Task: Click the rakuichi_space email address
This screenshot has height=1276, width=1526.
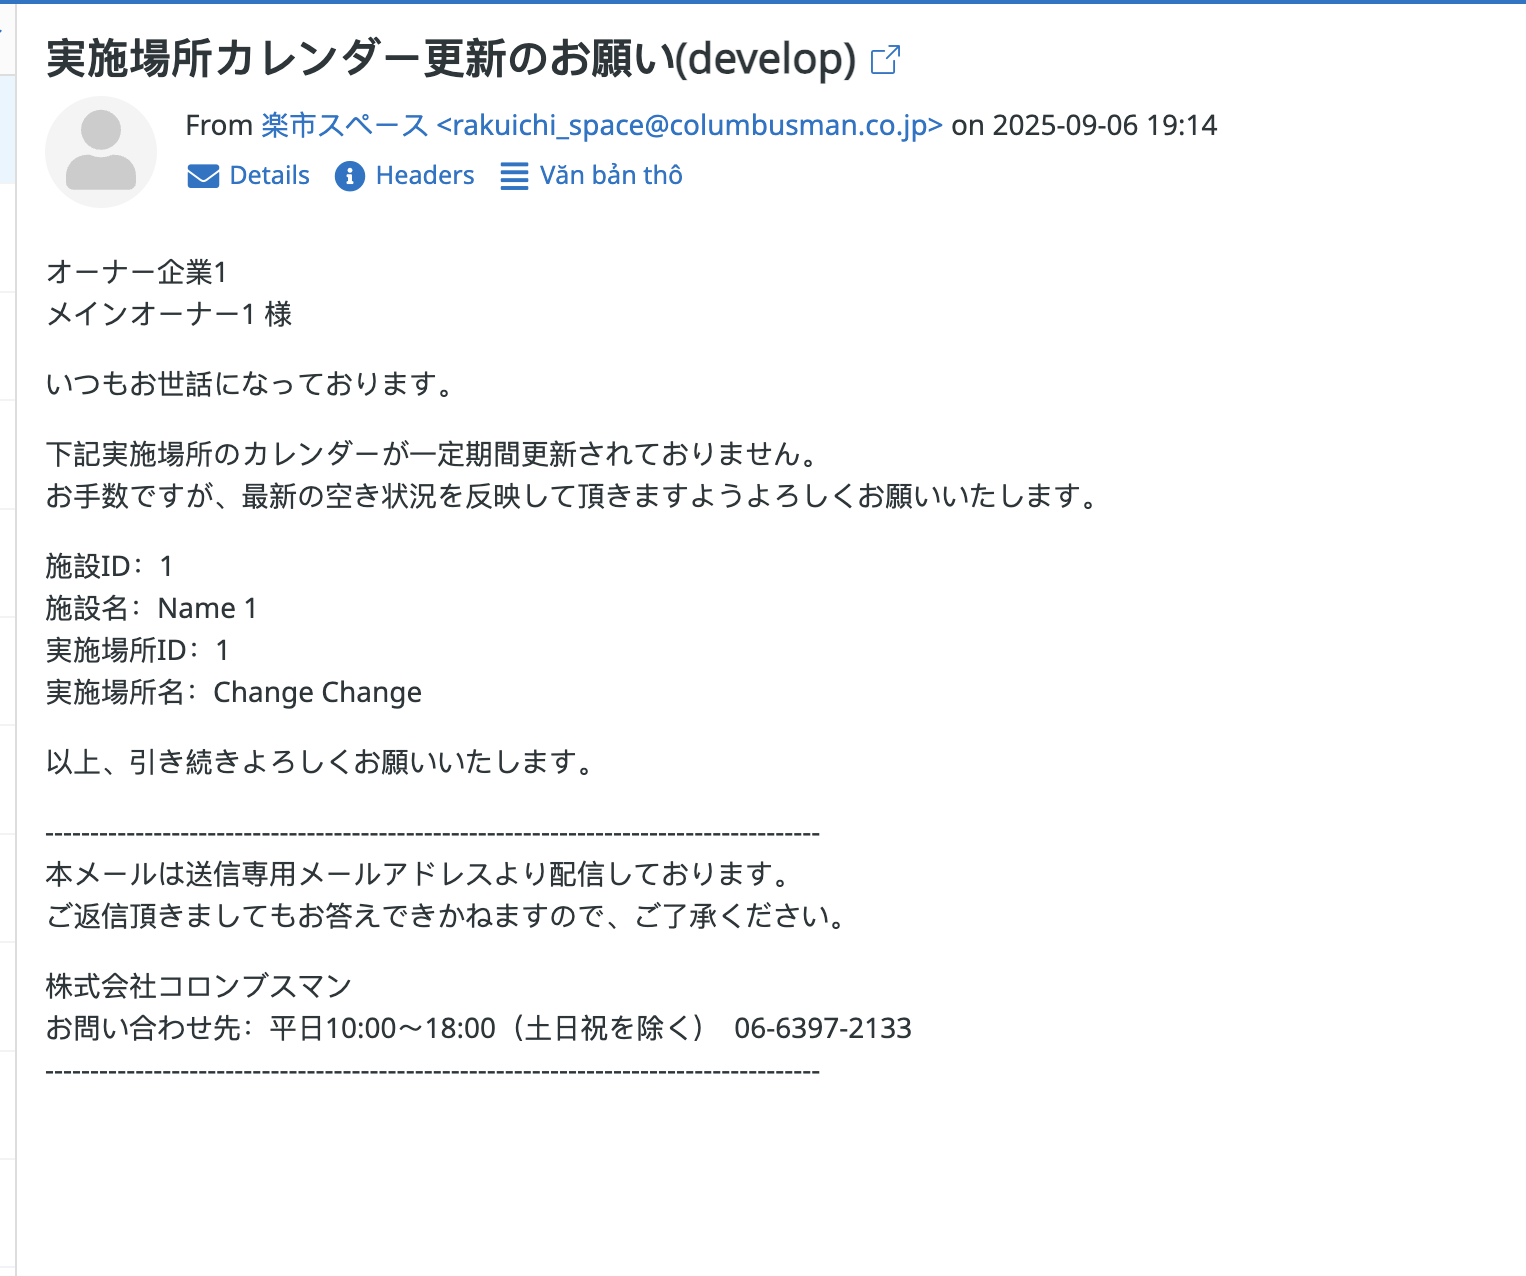Action: (x=690, y=125)
